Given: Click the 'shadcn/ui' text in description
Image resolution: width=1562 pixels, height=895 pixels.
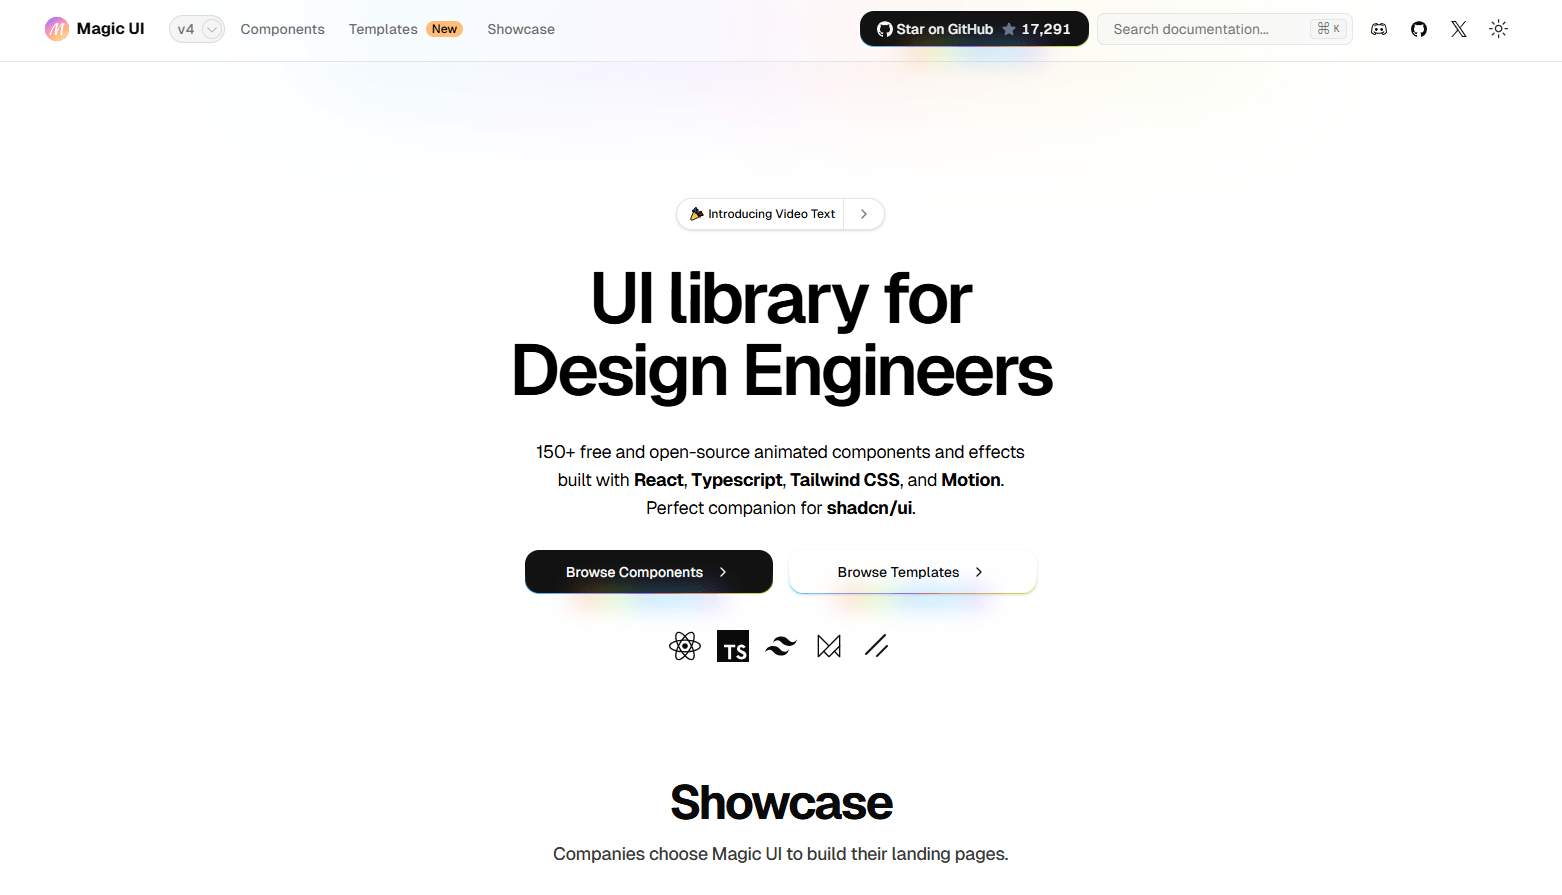Looking at the screenshot, I should [x=869, y=508].
